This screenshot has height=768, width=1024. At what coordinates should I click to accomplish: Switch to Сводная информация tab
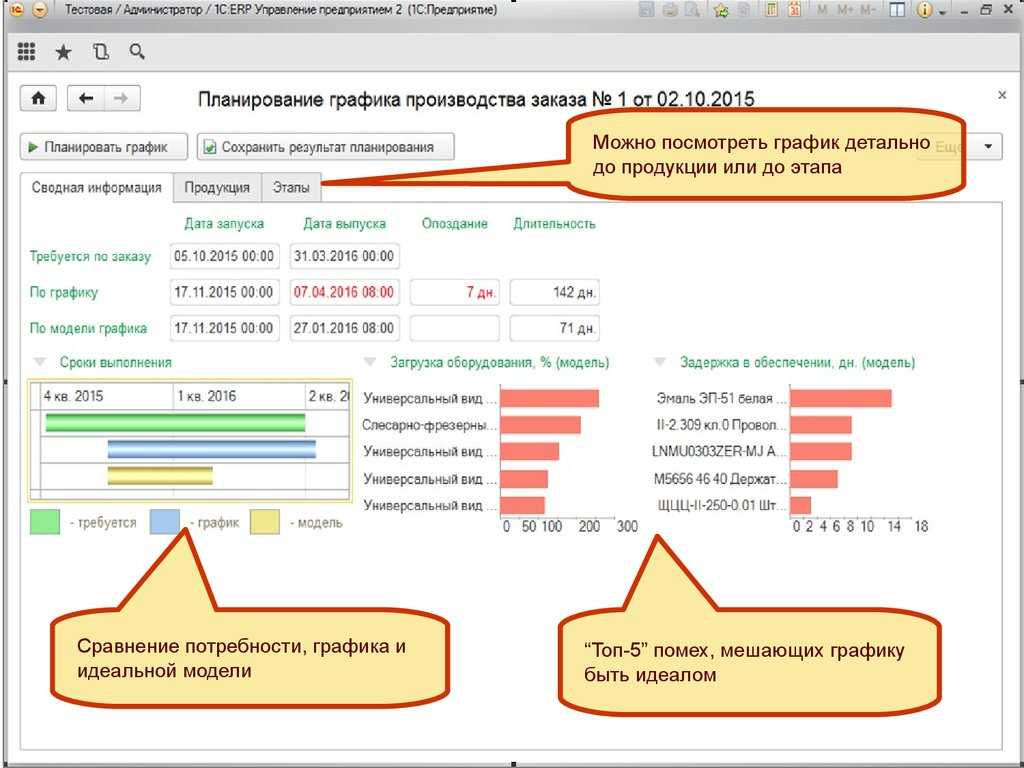[97, 187]
